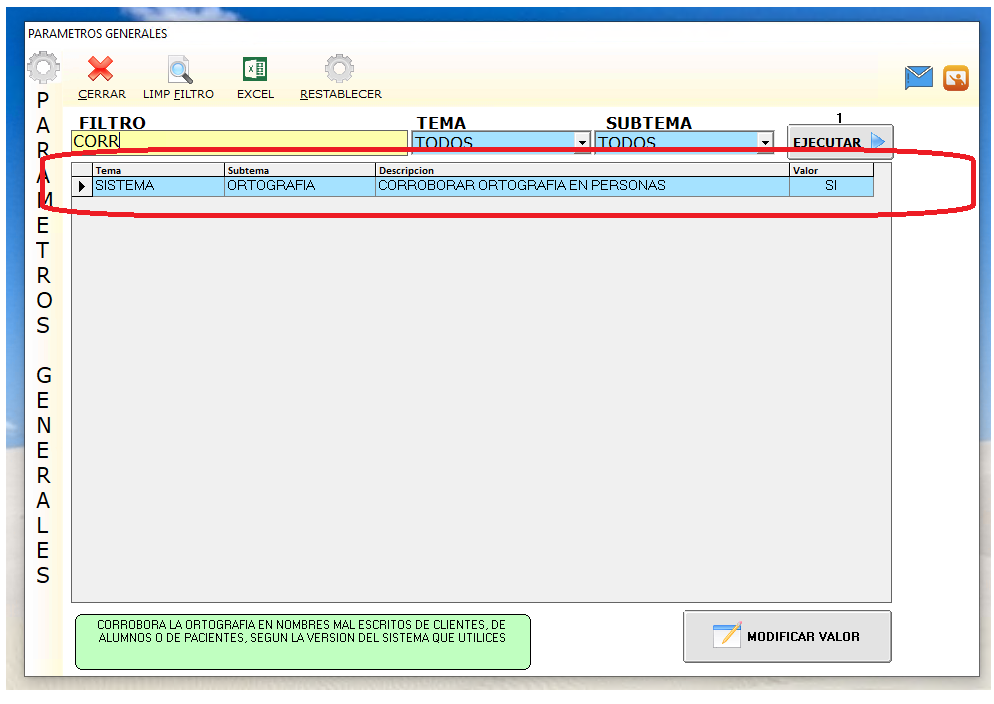Click the Restablecer gear icon
This screenshot has width=994, height=704.
point(339,70)
